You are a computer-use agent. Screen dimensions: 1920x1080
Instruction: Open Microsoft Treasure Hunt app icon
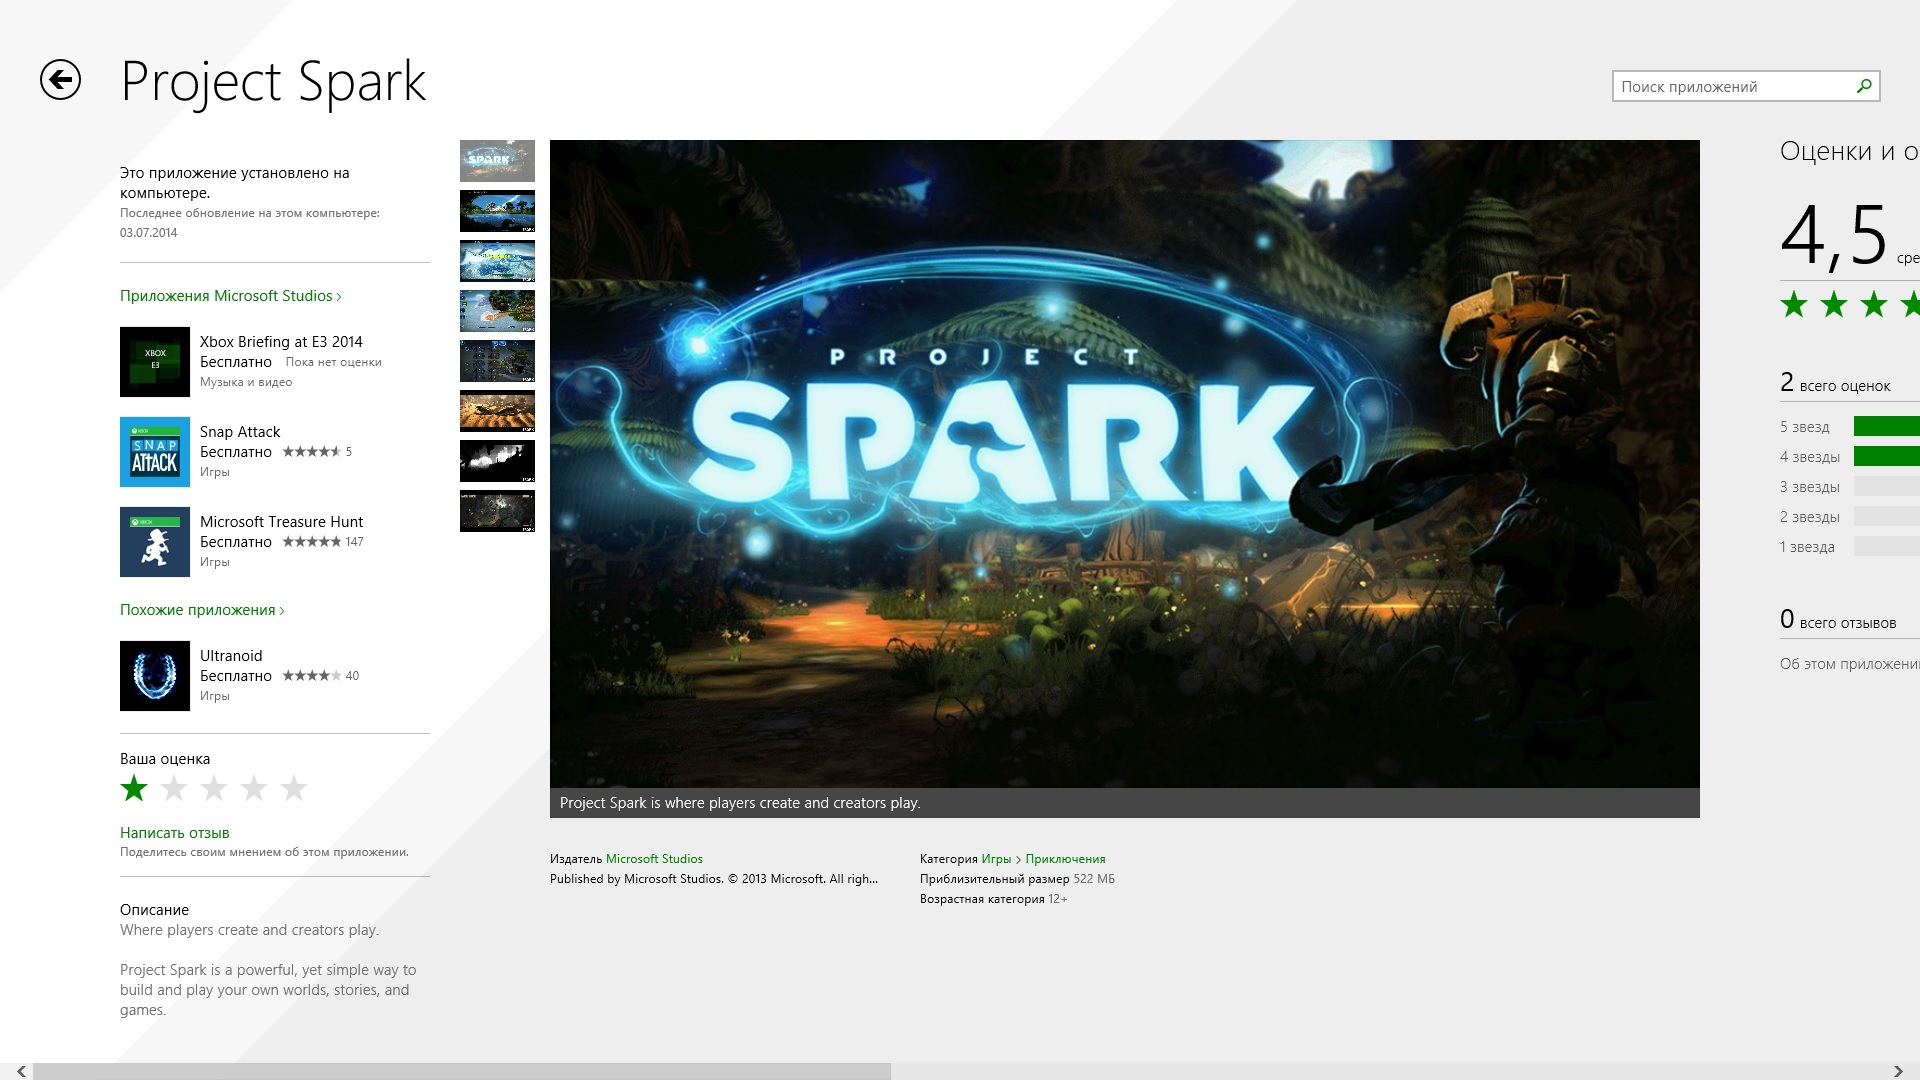tap(155, 542)
